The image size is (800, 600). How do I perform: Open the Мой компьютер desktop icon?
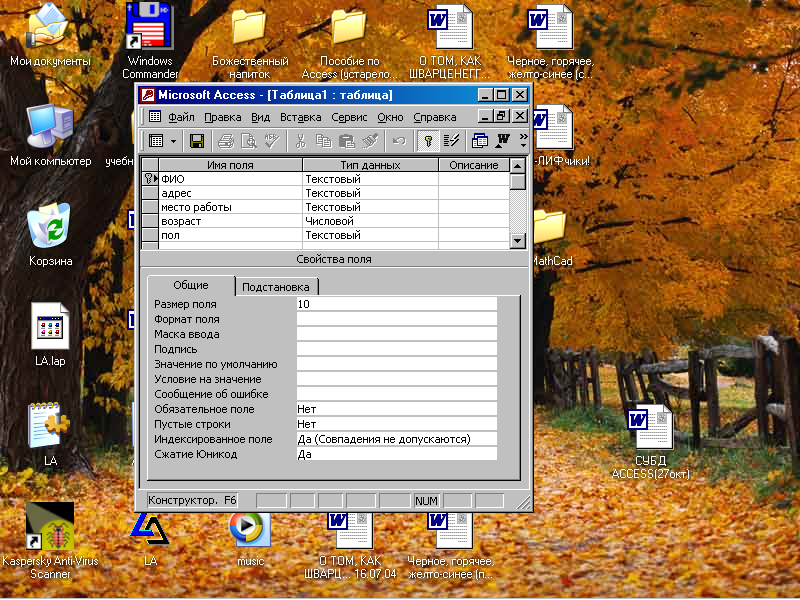(50, 135)
